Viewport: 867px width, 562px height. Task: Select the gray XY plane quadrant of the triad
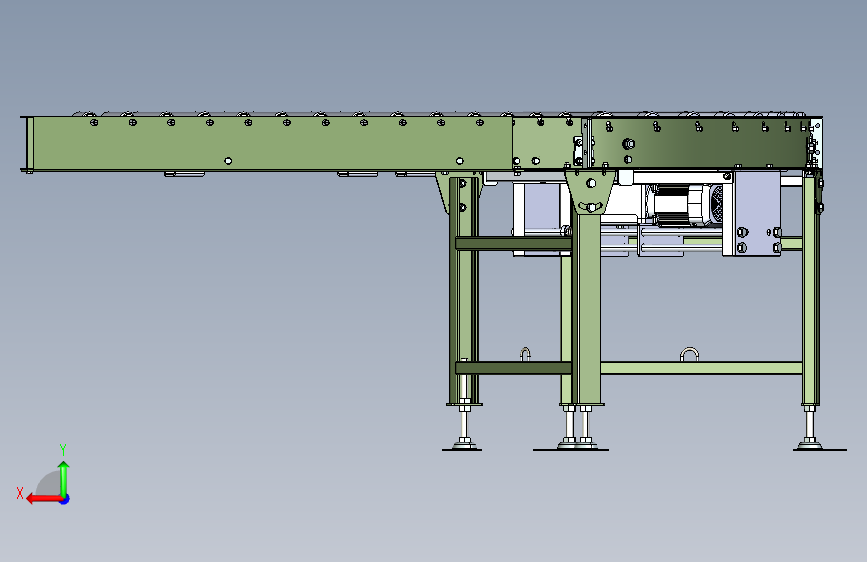50,485
